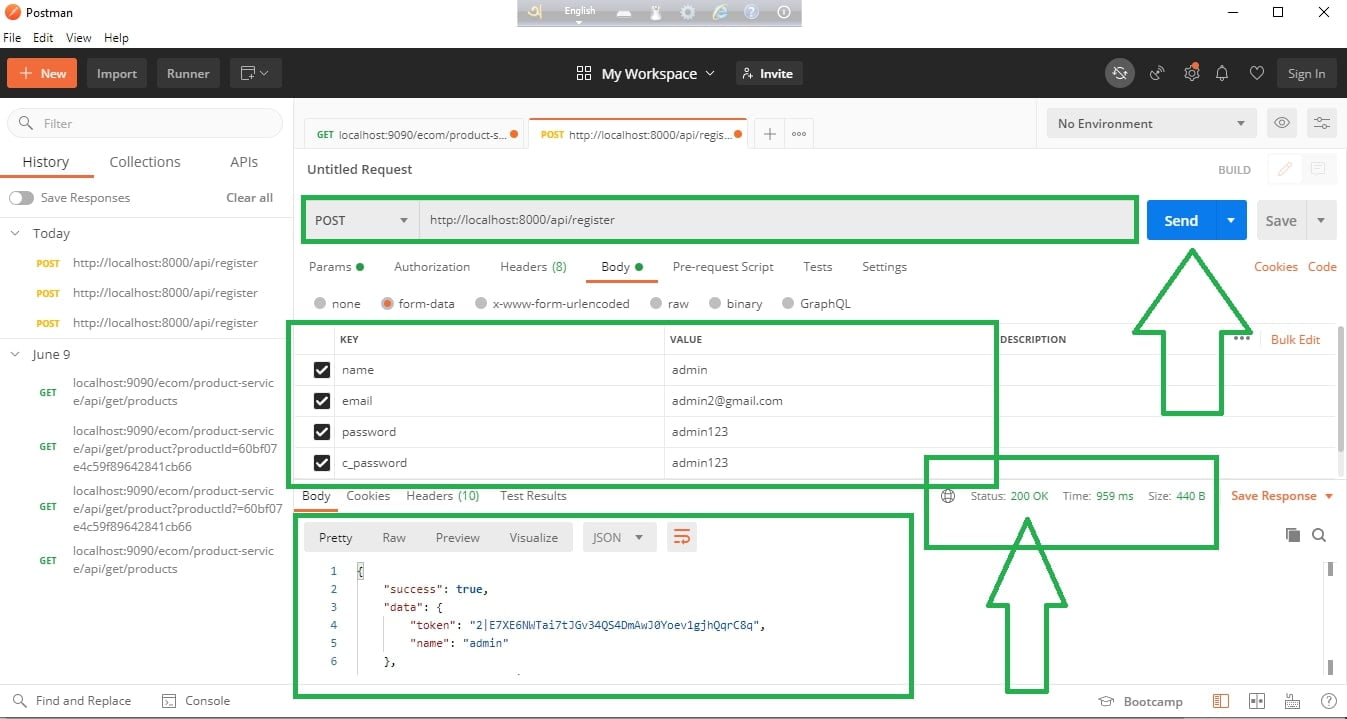Click Clear all in History
This screenshot has width=1347, height=719.
(249, 198)
